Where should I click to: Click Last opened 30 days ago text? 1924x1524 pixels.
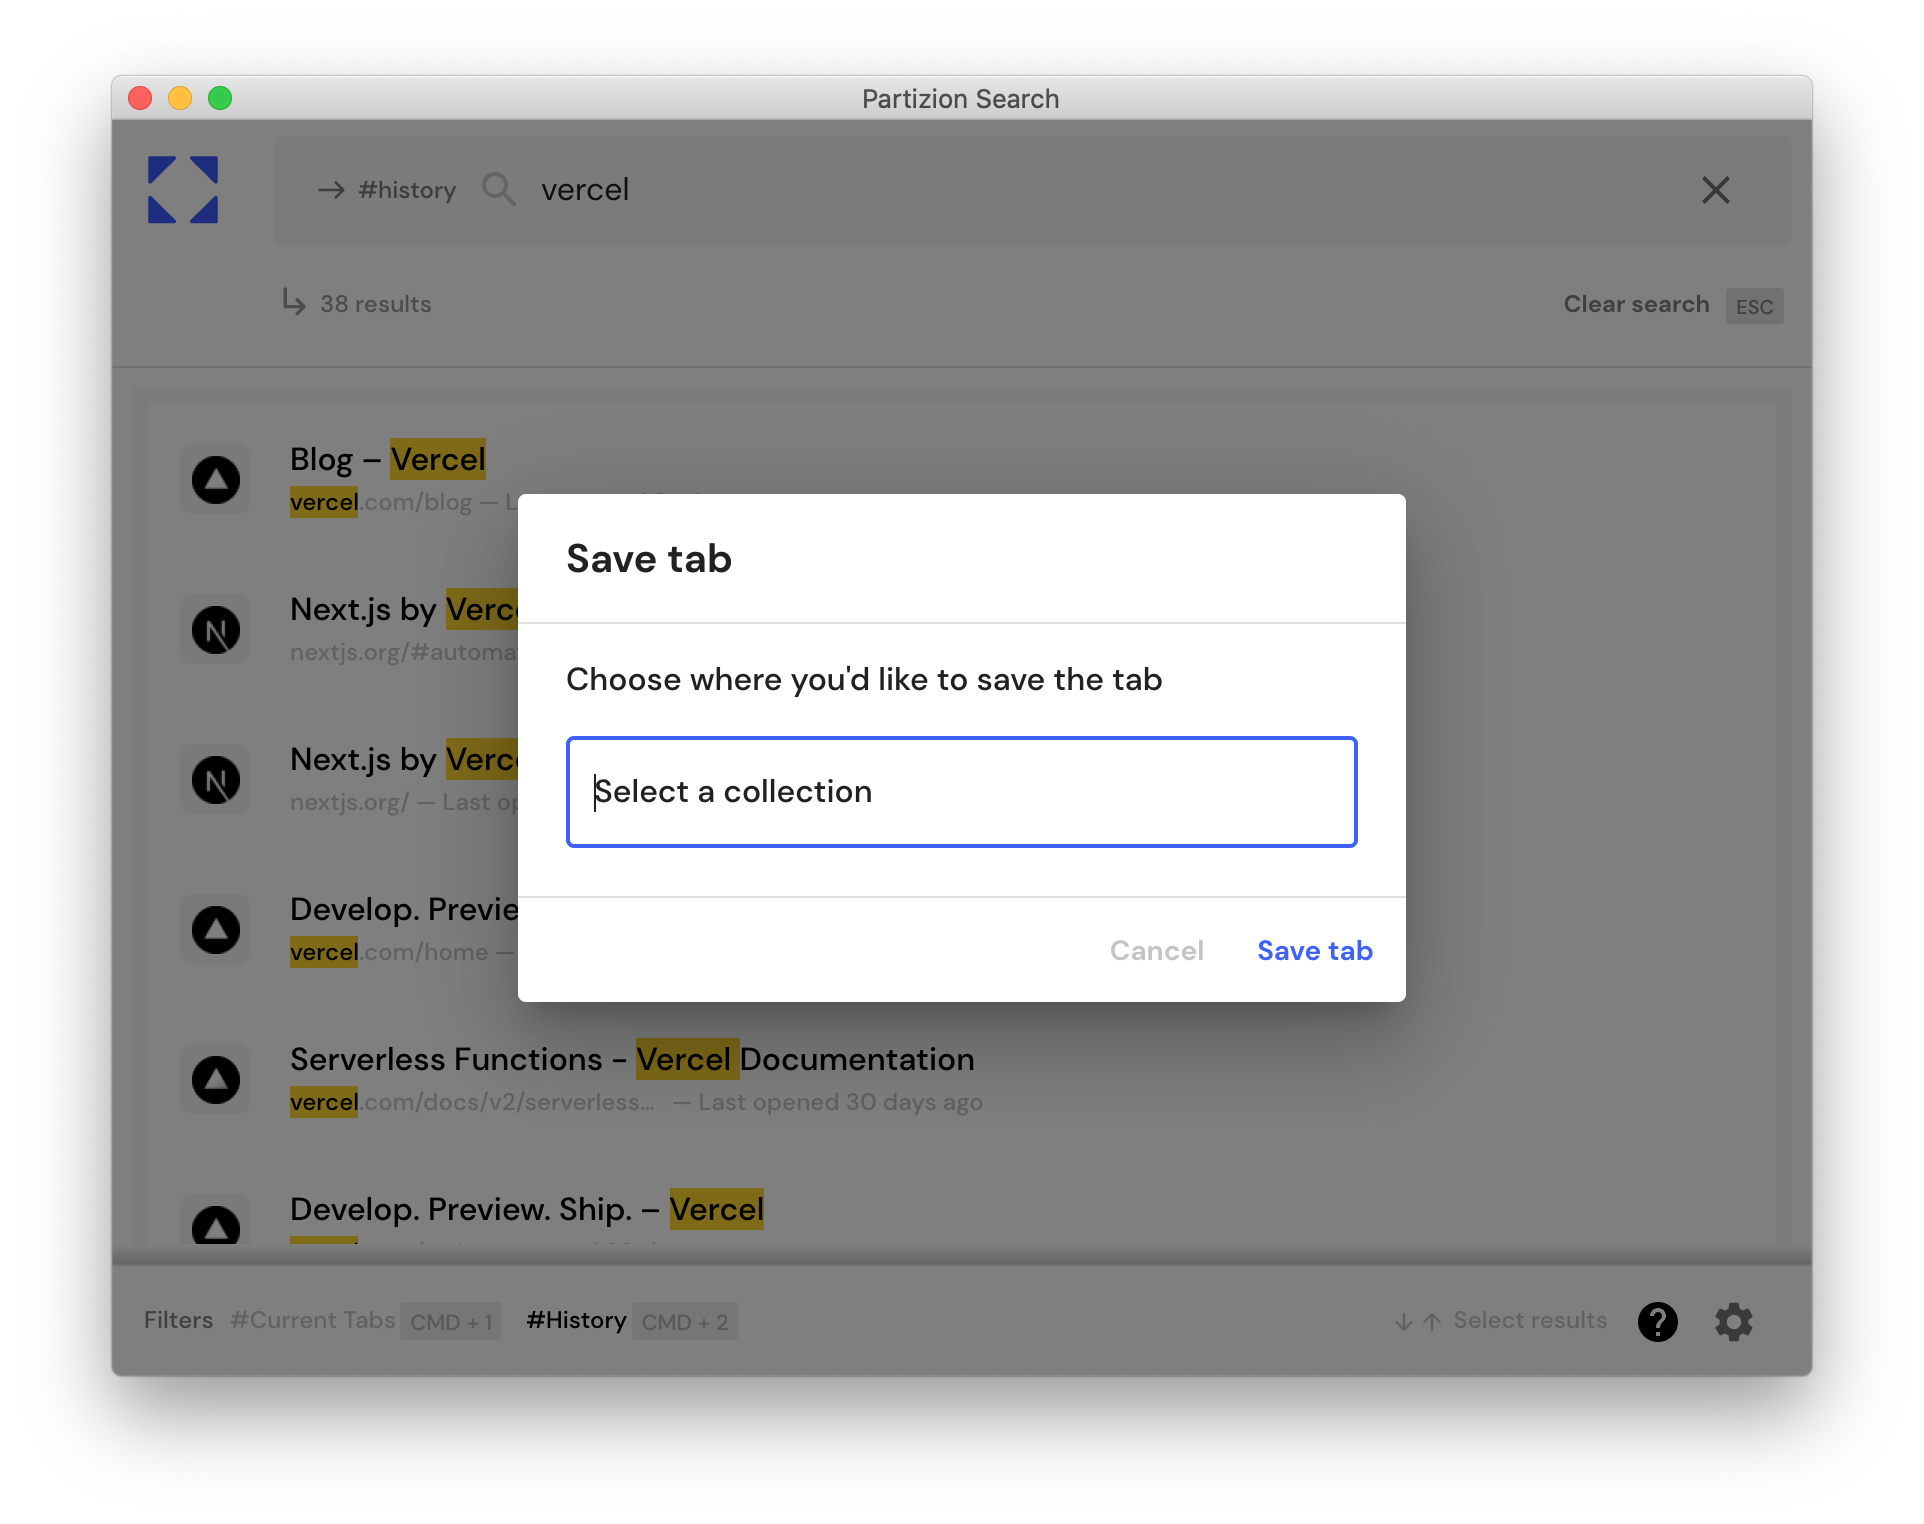point(840,1102)
